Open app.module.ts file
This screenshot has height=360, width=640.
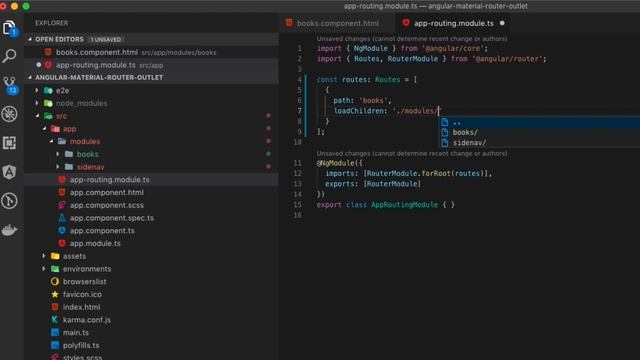[x=95, y=243]
